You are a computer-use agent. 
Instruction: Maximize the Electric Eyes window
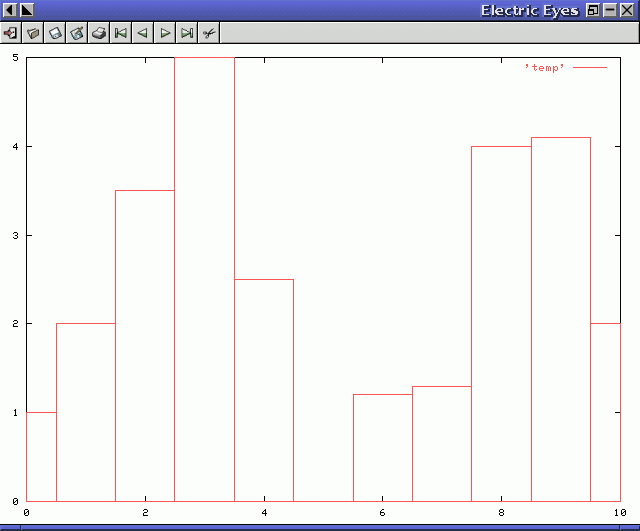593,10
